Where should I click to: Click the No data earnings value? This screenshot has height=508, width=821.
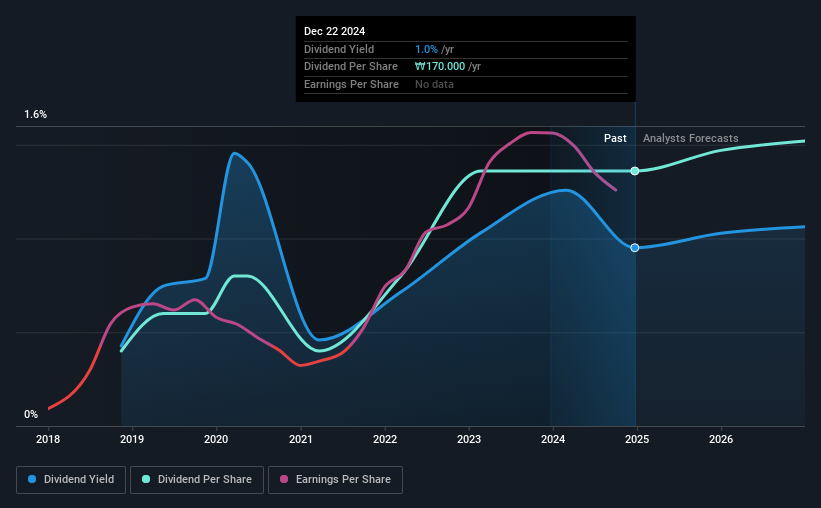coord(434,84)
